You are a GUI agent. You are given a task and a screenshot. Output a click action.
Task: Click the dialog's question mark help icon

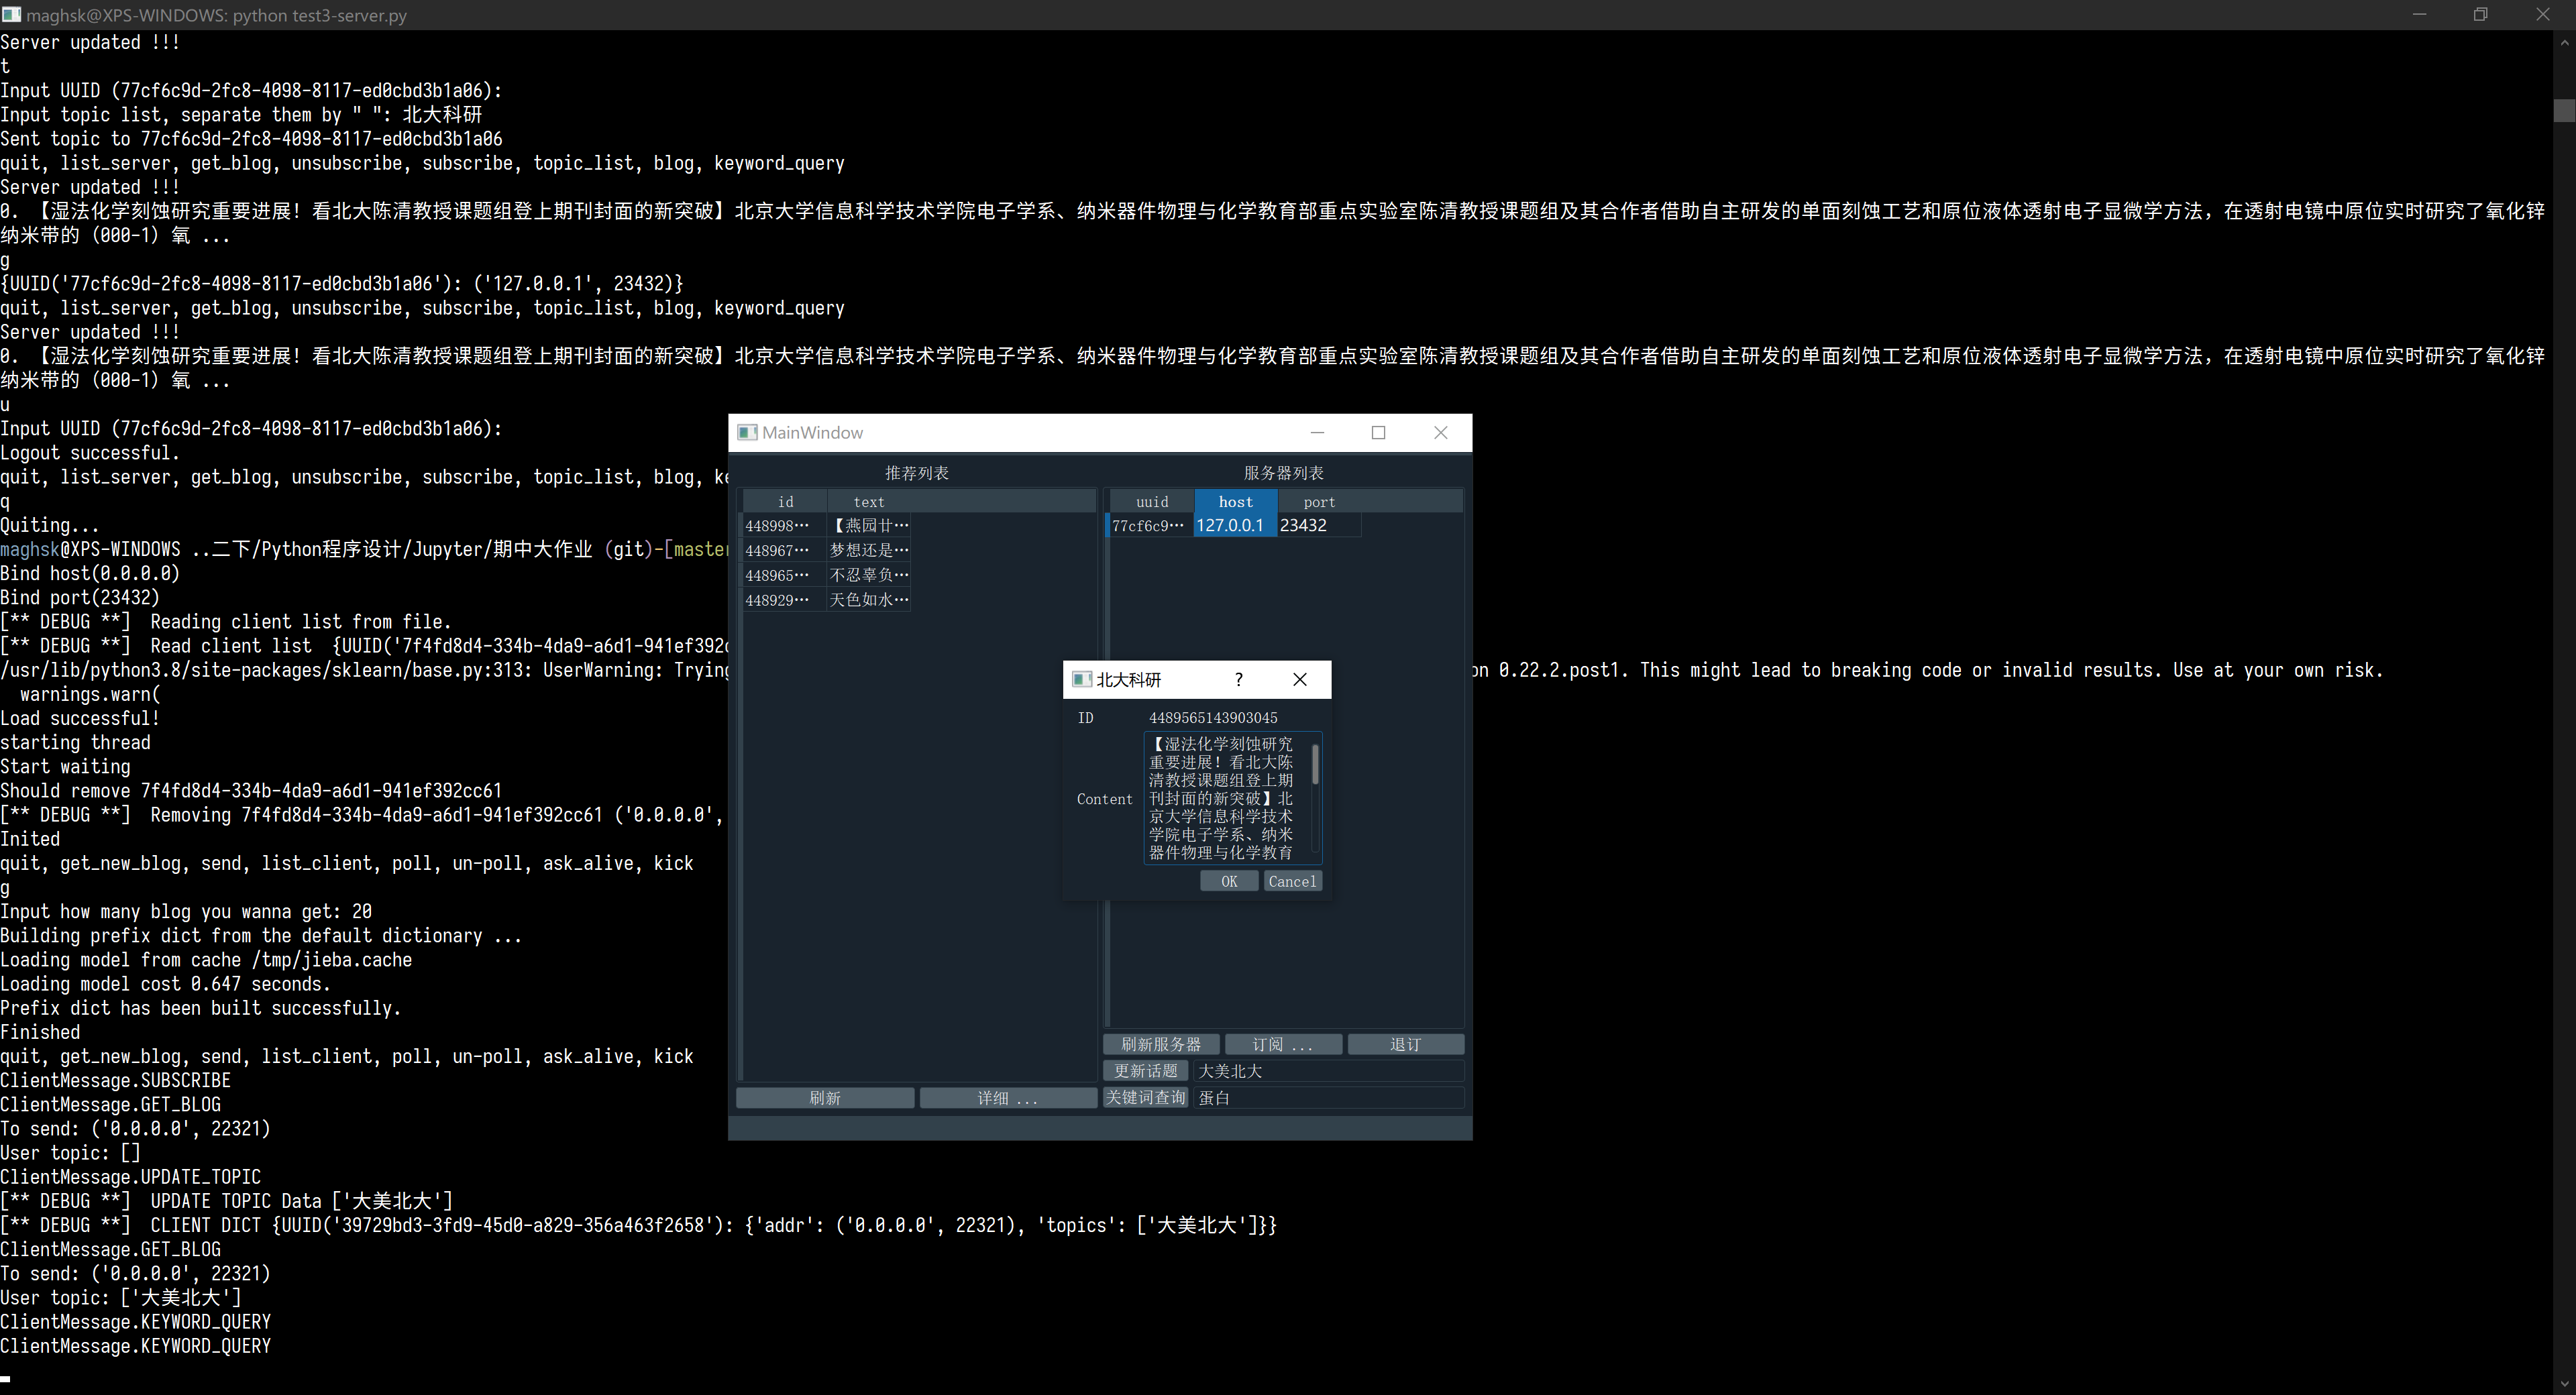pos(1238,680)
